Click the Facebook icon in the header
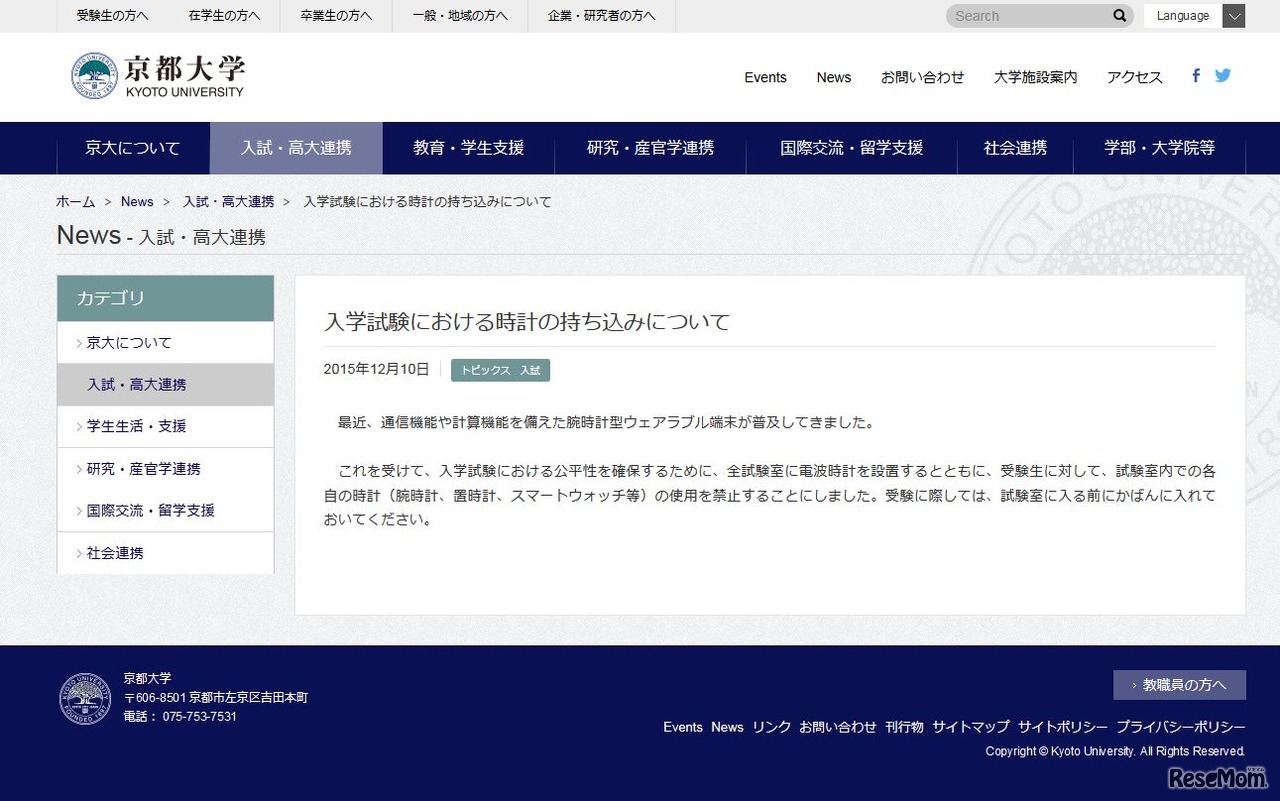 click(1195, 75)
